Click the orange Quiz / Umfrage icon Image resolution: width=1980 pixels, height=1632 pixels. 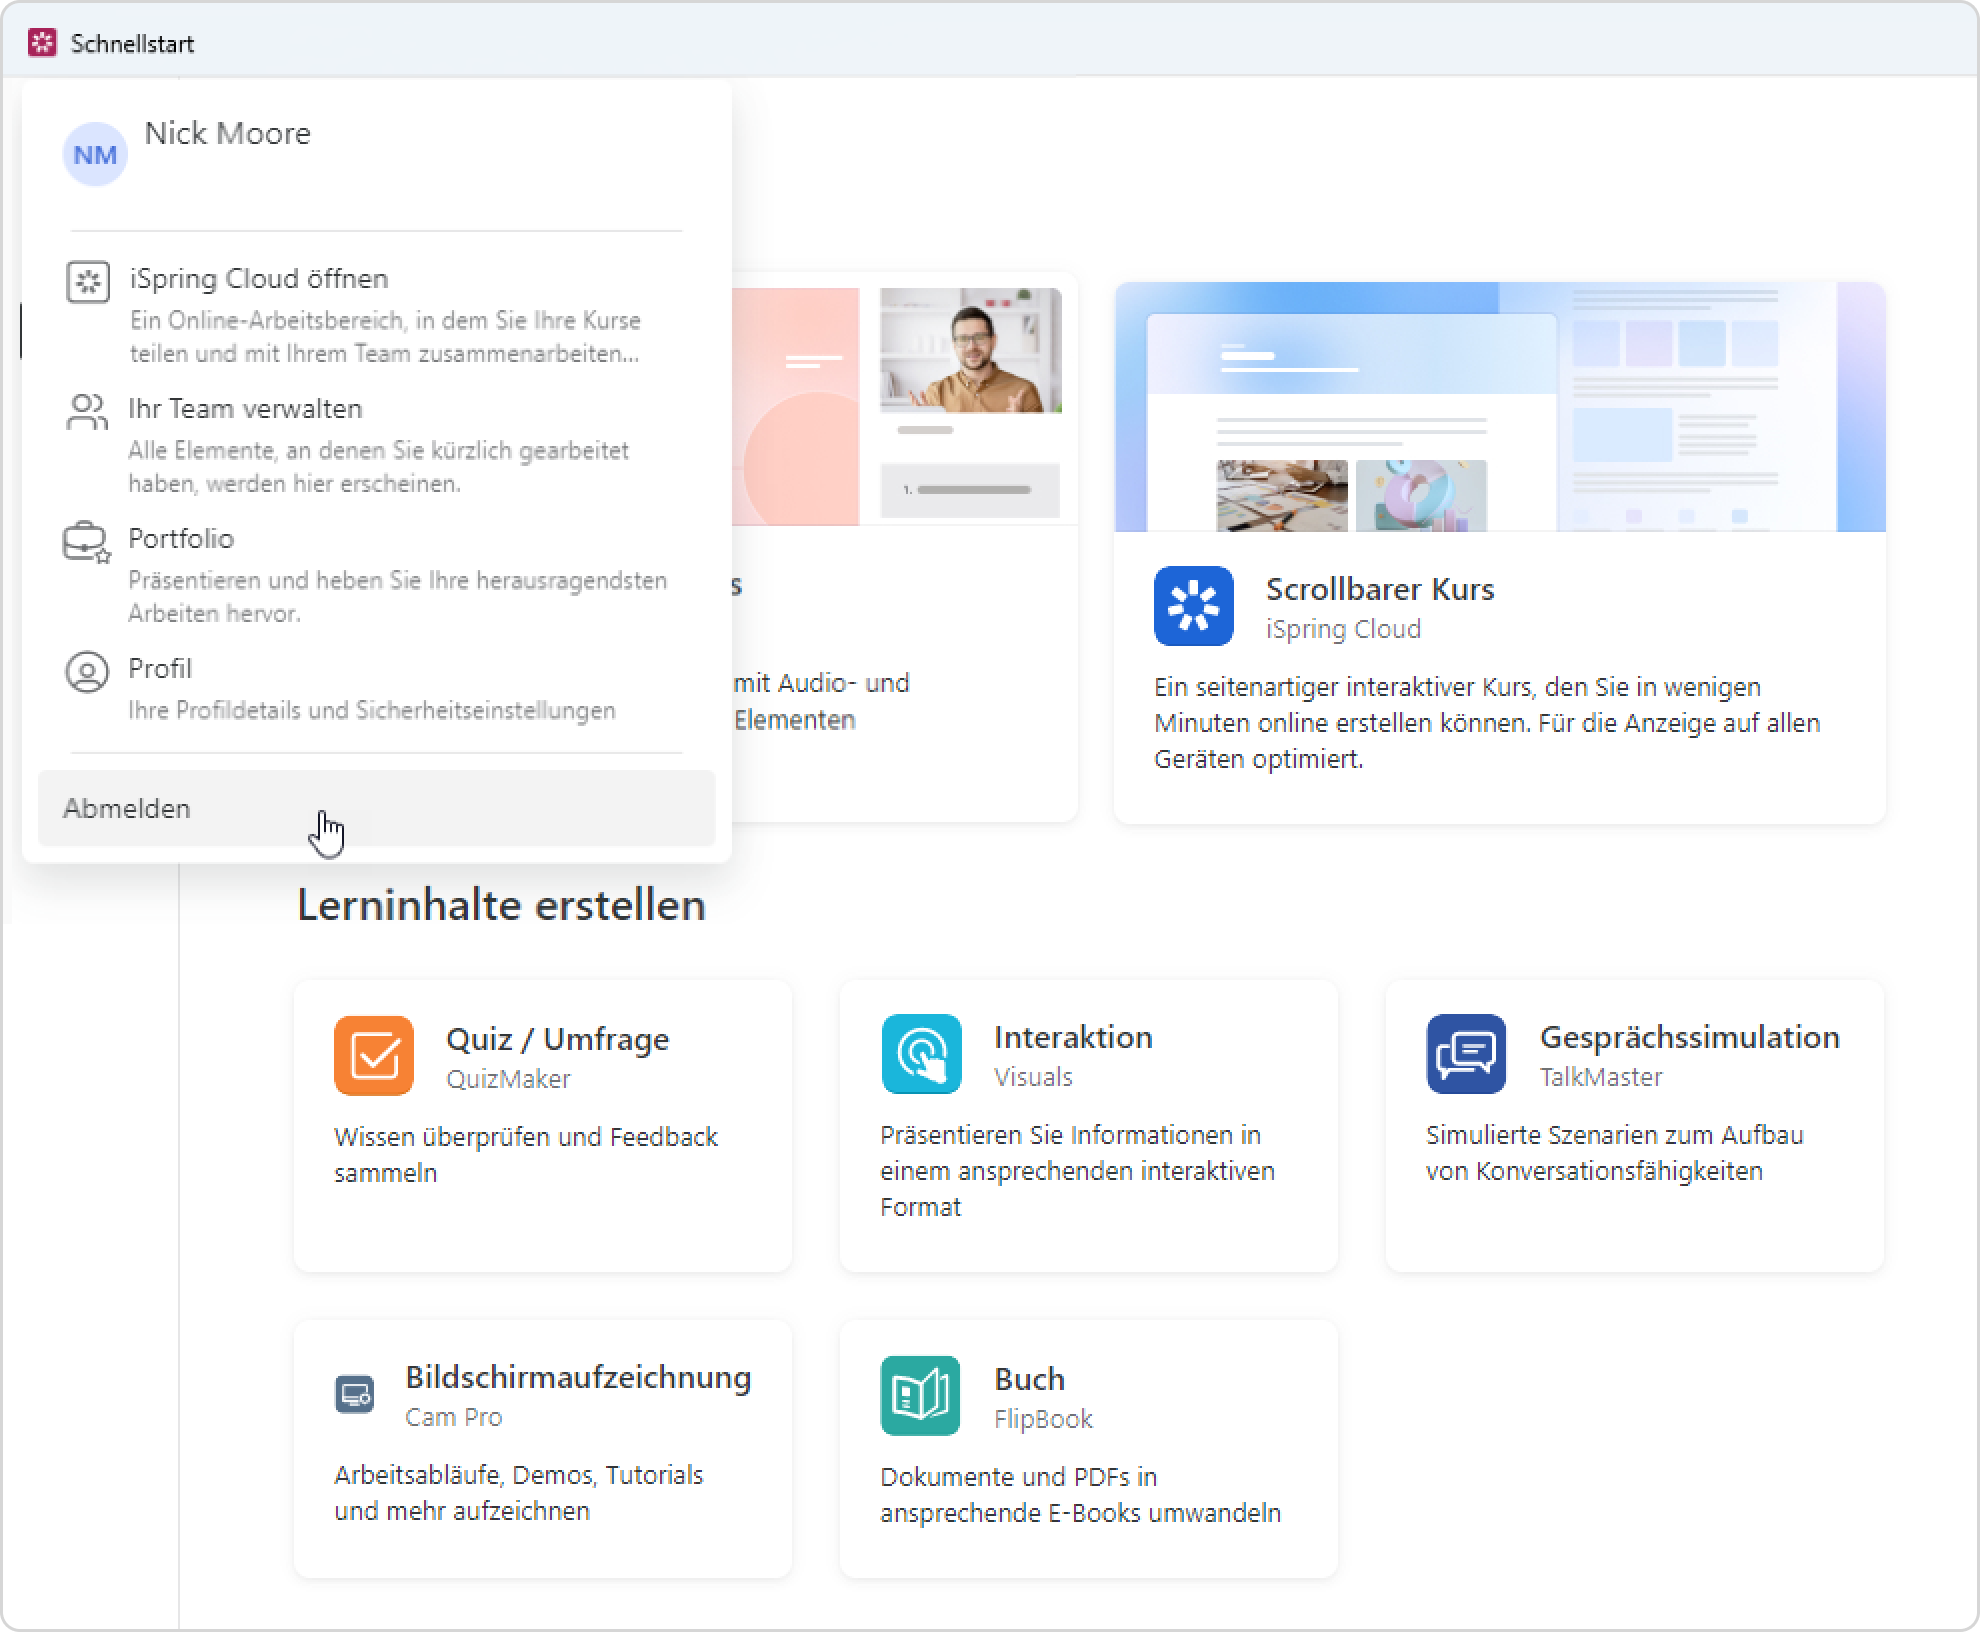(x=374, y=1056)
